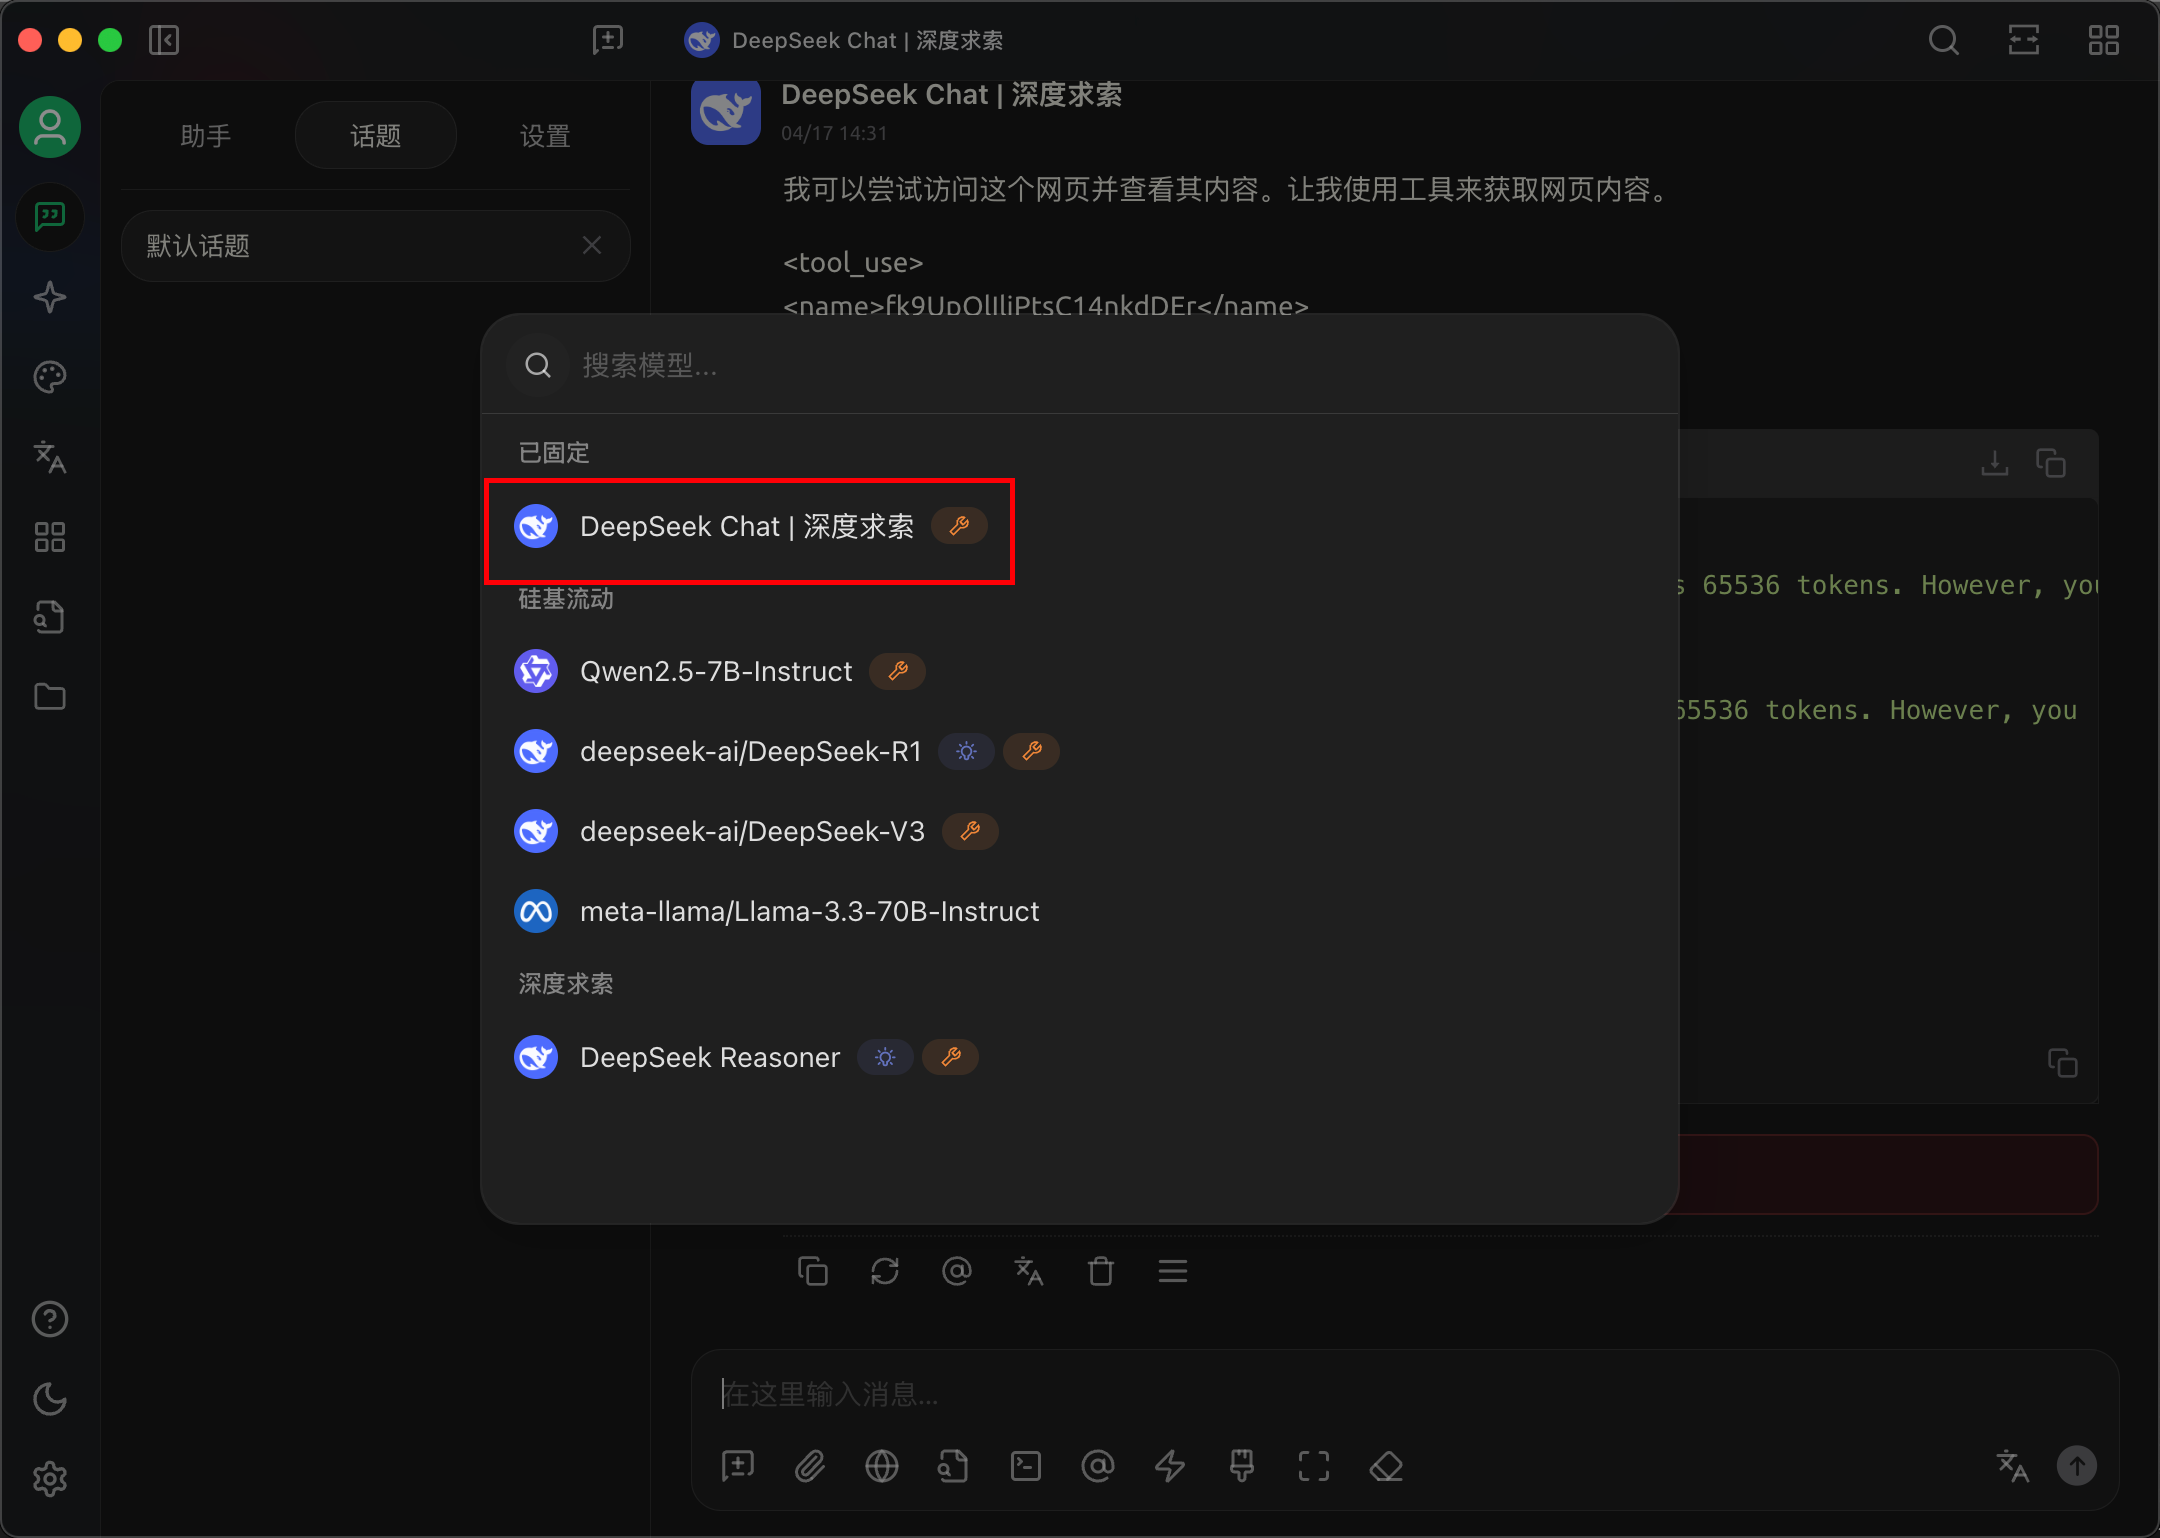Viewport: 2160px width, 1538px height.
Task: Switch to the 话题 tab
Action: (376, 135)
